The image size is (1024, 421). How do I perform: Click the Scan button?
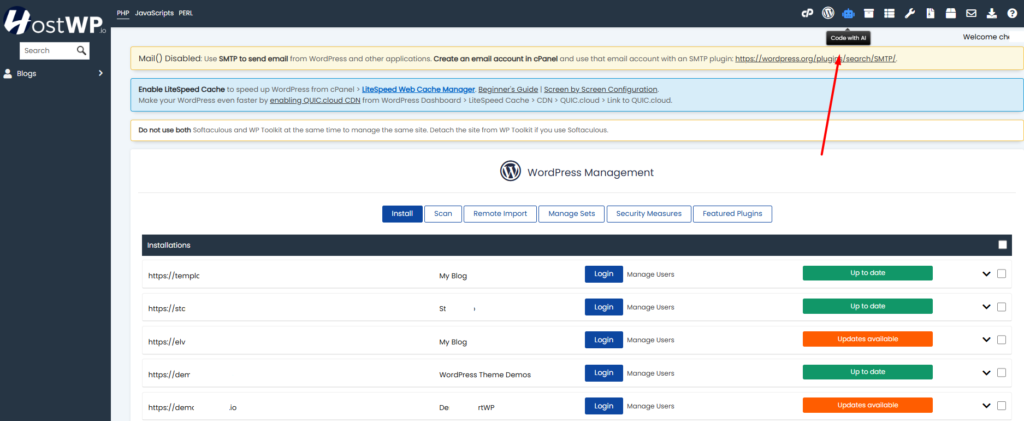click(443, 213)
